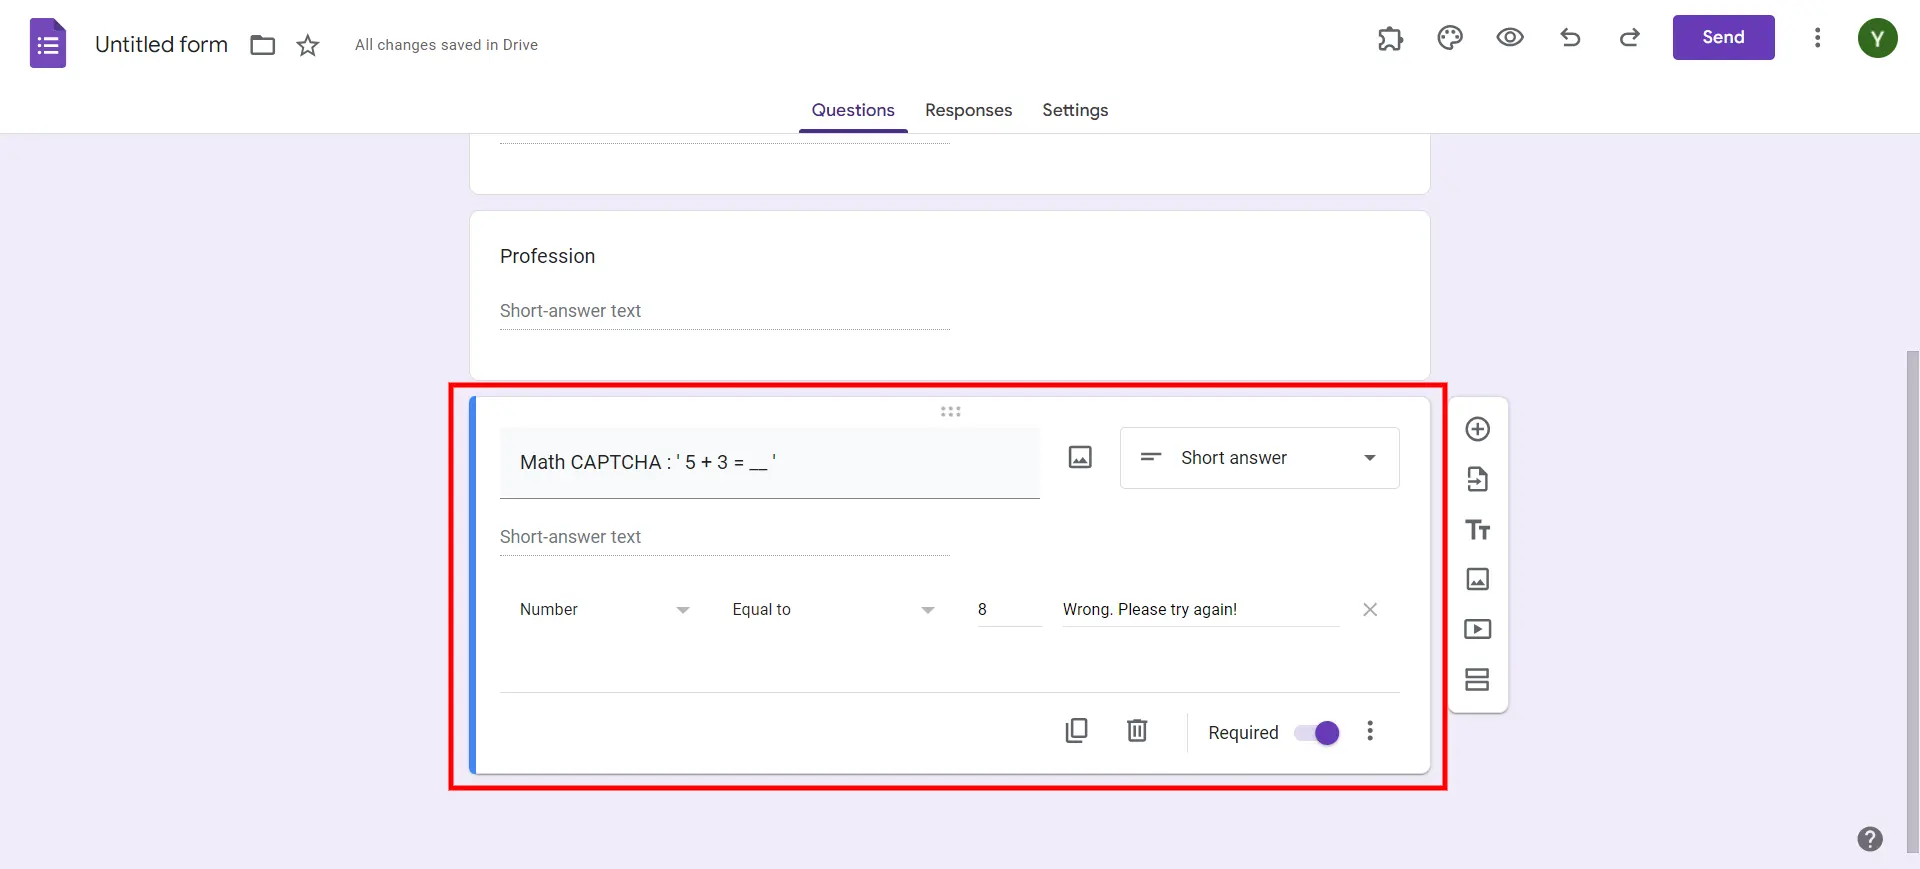This screenshot has height=869, width=1920.
Task: Preview the form with the eye icon
Action: click(1510, 38)
